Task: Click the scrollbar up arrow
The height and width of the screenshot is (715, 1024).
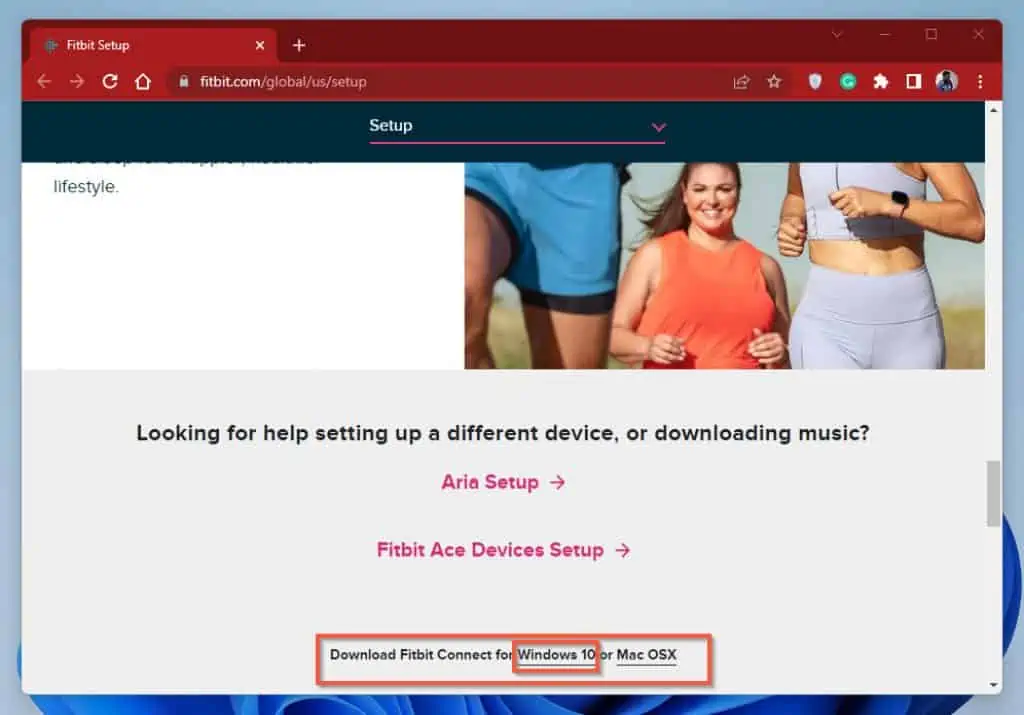Action: click(993, 110)
